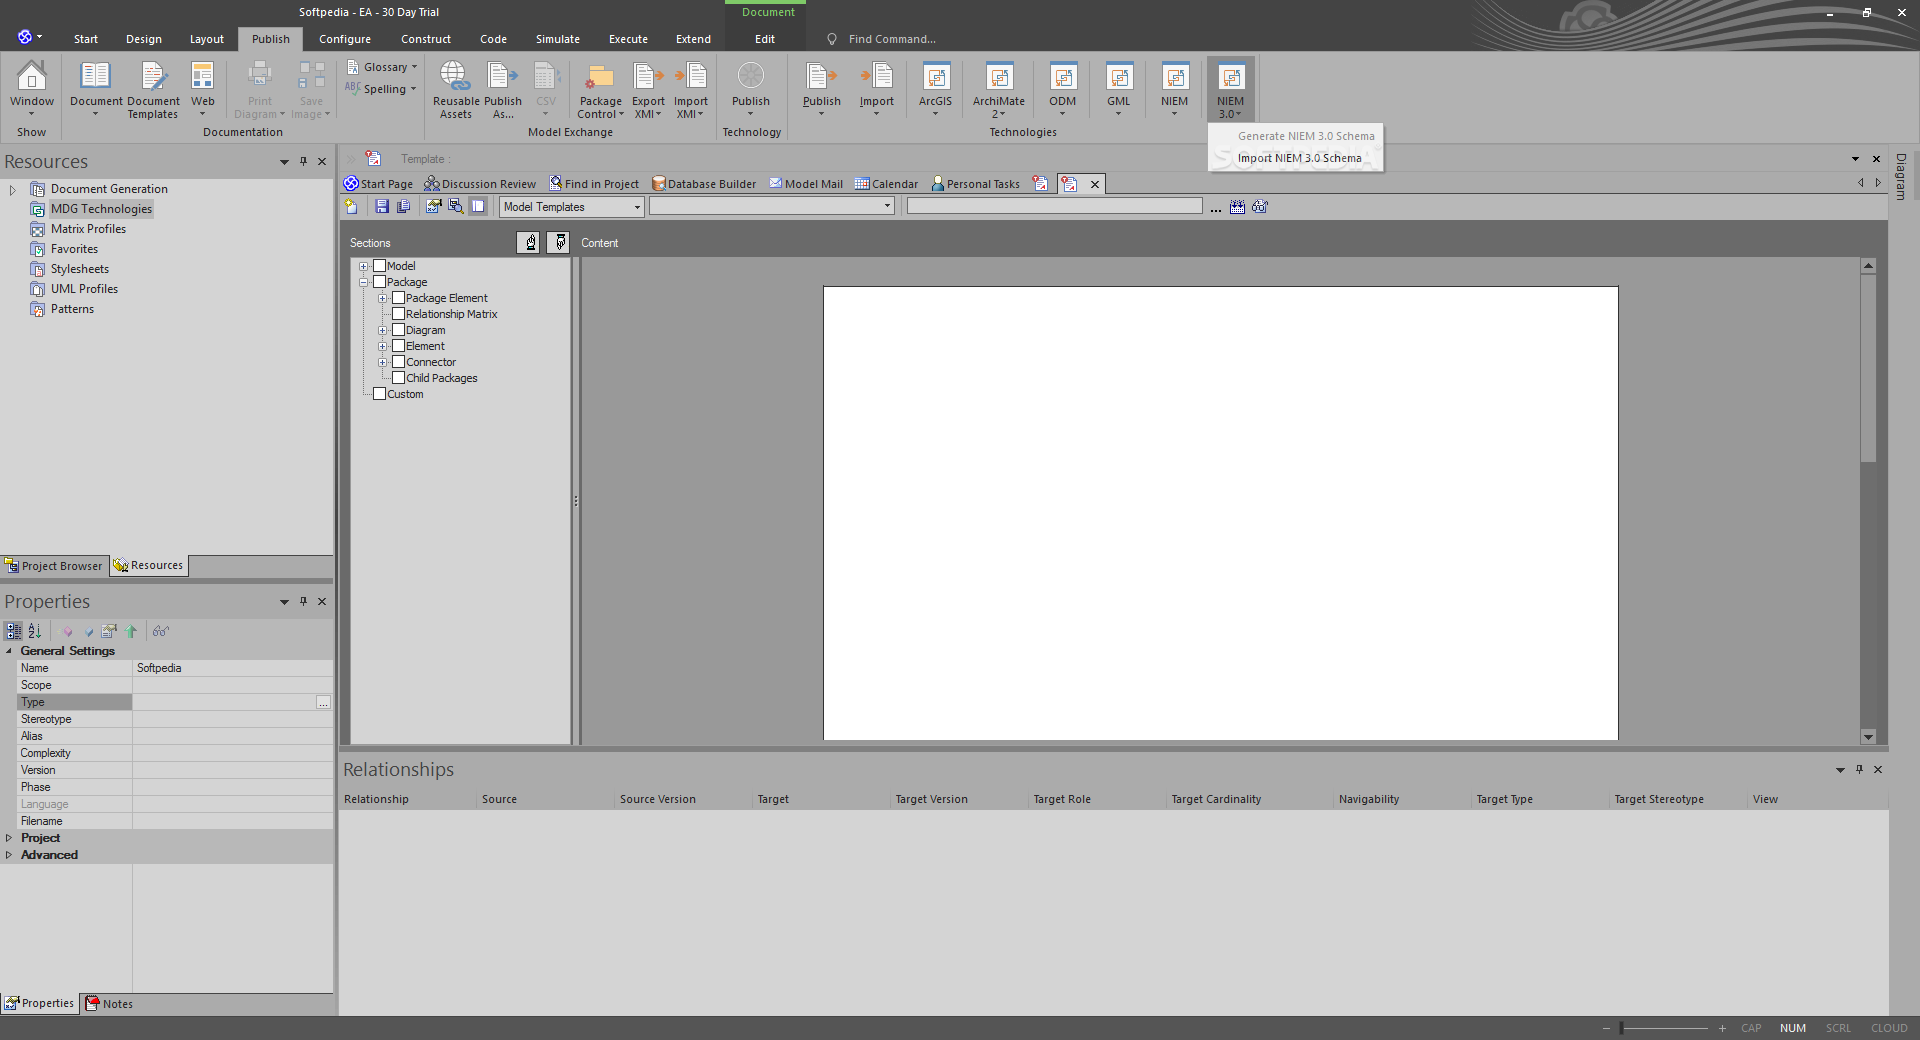This screenshot has height=1040, width=1920.
Task: Toggle categorized view in Properties toolbar
Action: (x=14, y=631)
